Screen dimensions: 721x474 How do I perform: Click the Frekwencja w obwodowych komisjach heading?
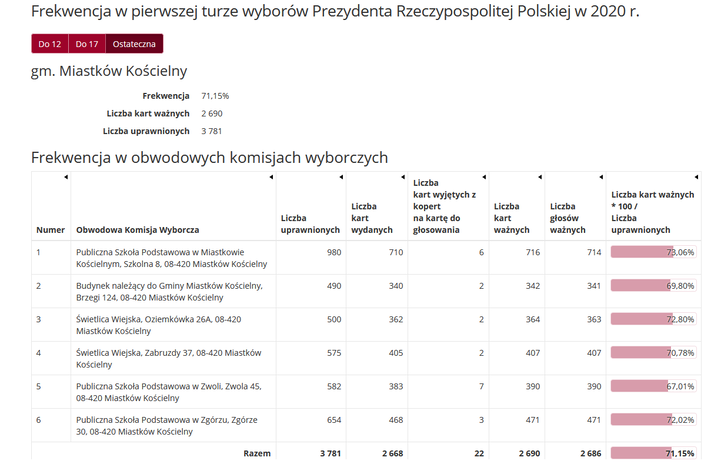tap(209, 158)
